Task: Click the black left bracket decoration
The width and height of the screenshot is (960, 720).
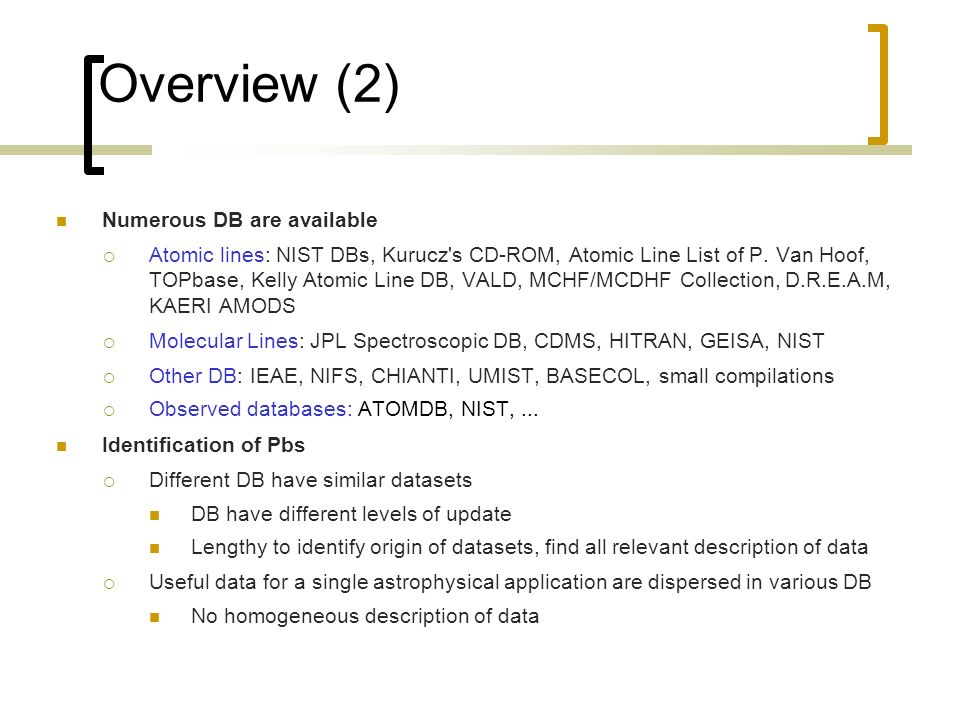Action: point(94,114)
